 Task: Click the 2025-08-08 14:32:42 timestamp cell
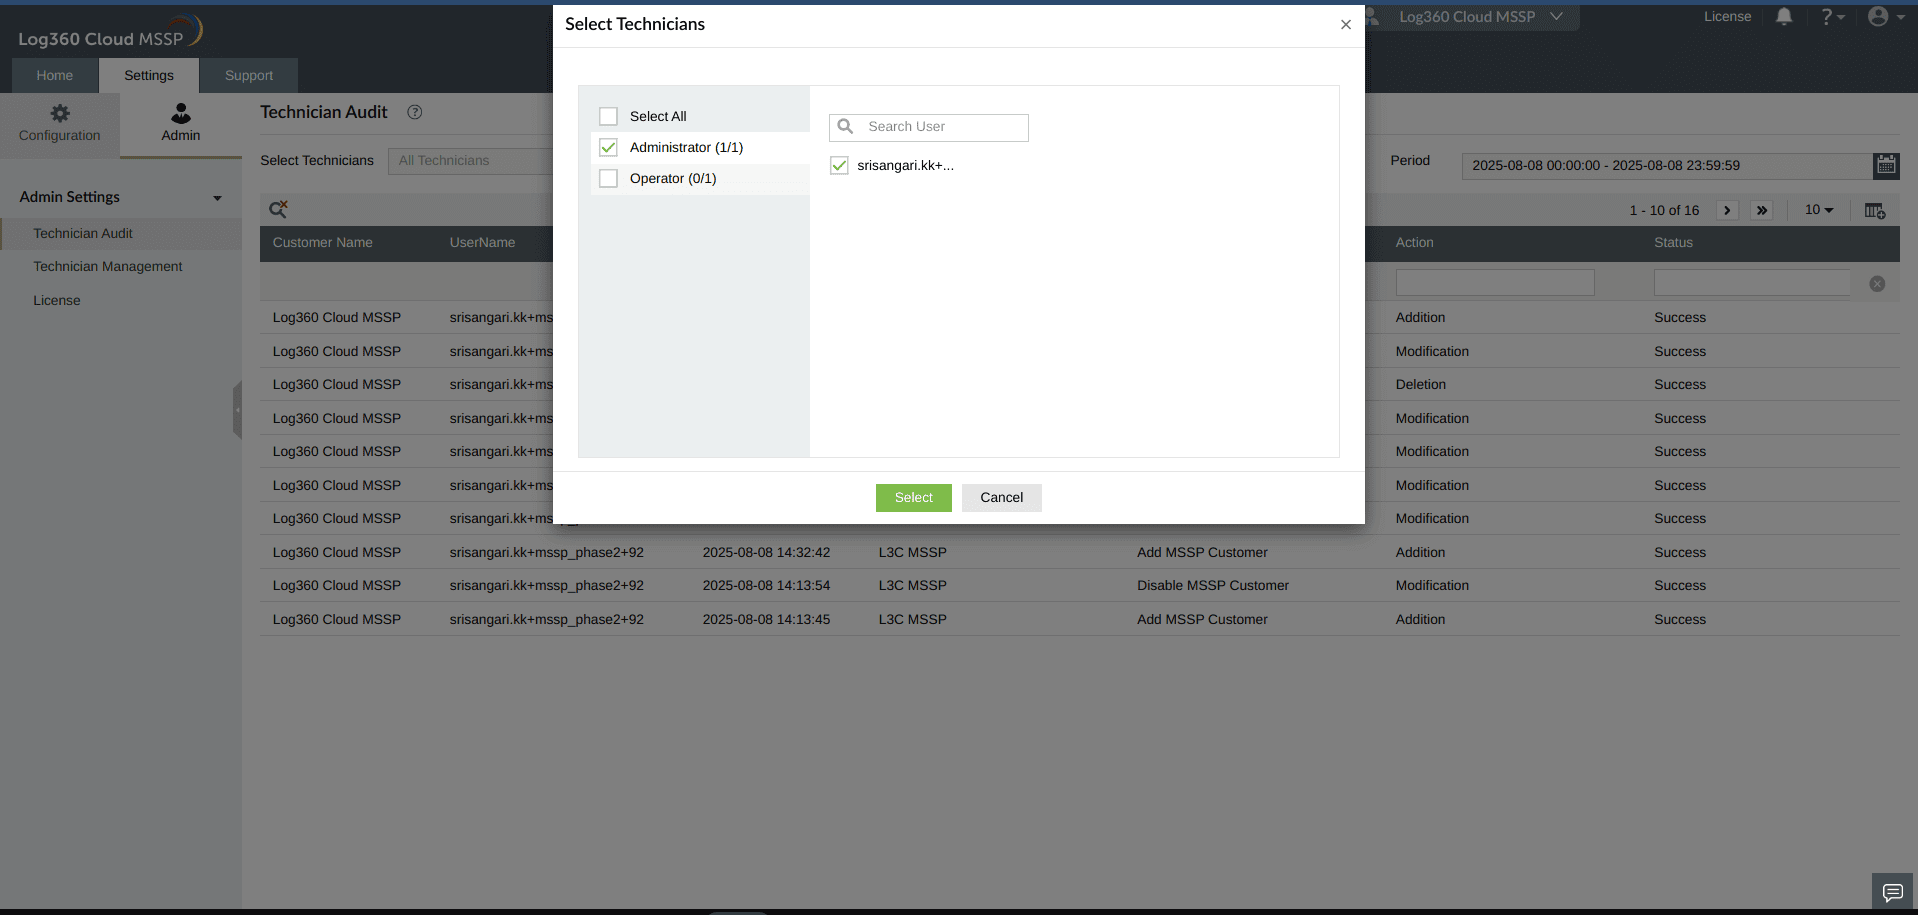pyautogui.click(x=766, y=553)
